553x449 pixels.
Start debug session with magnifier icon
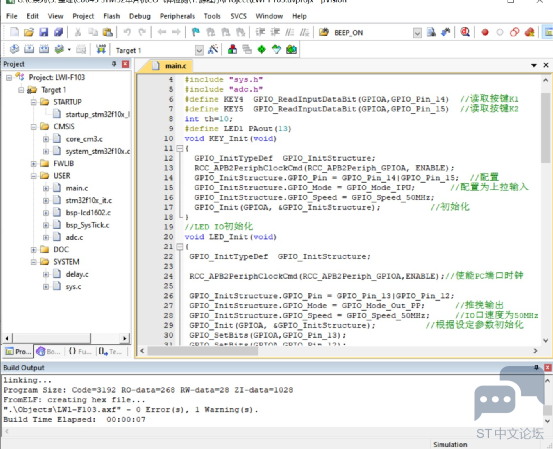coord(465,32)
